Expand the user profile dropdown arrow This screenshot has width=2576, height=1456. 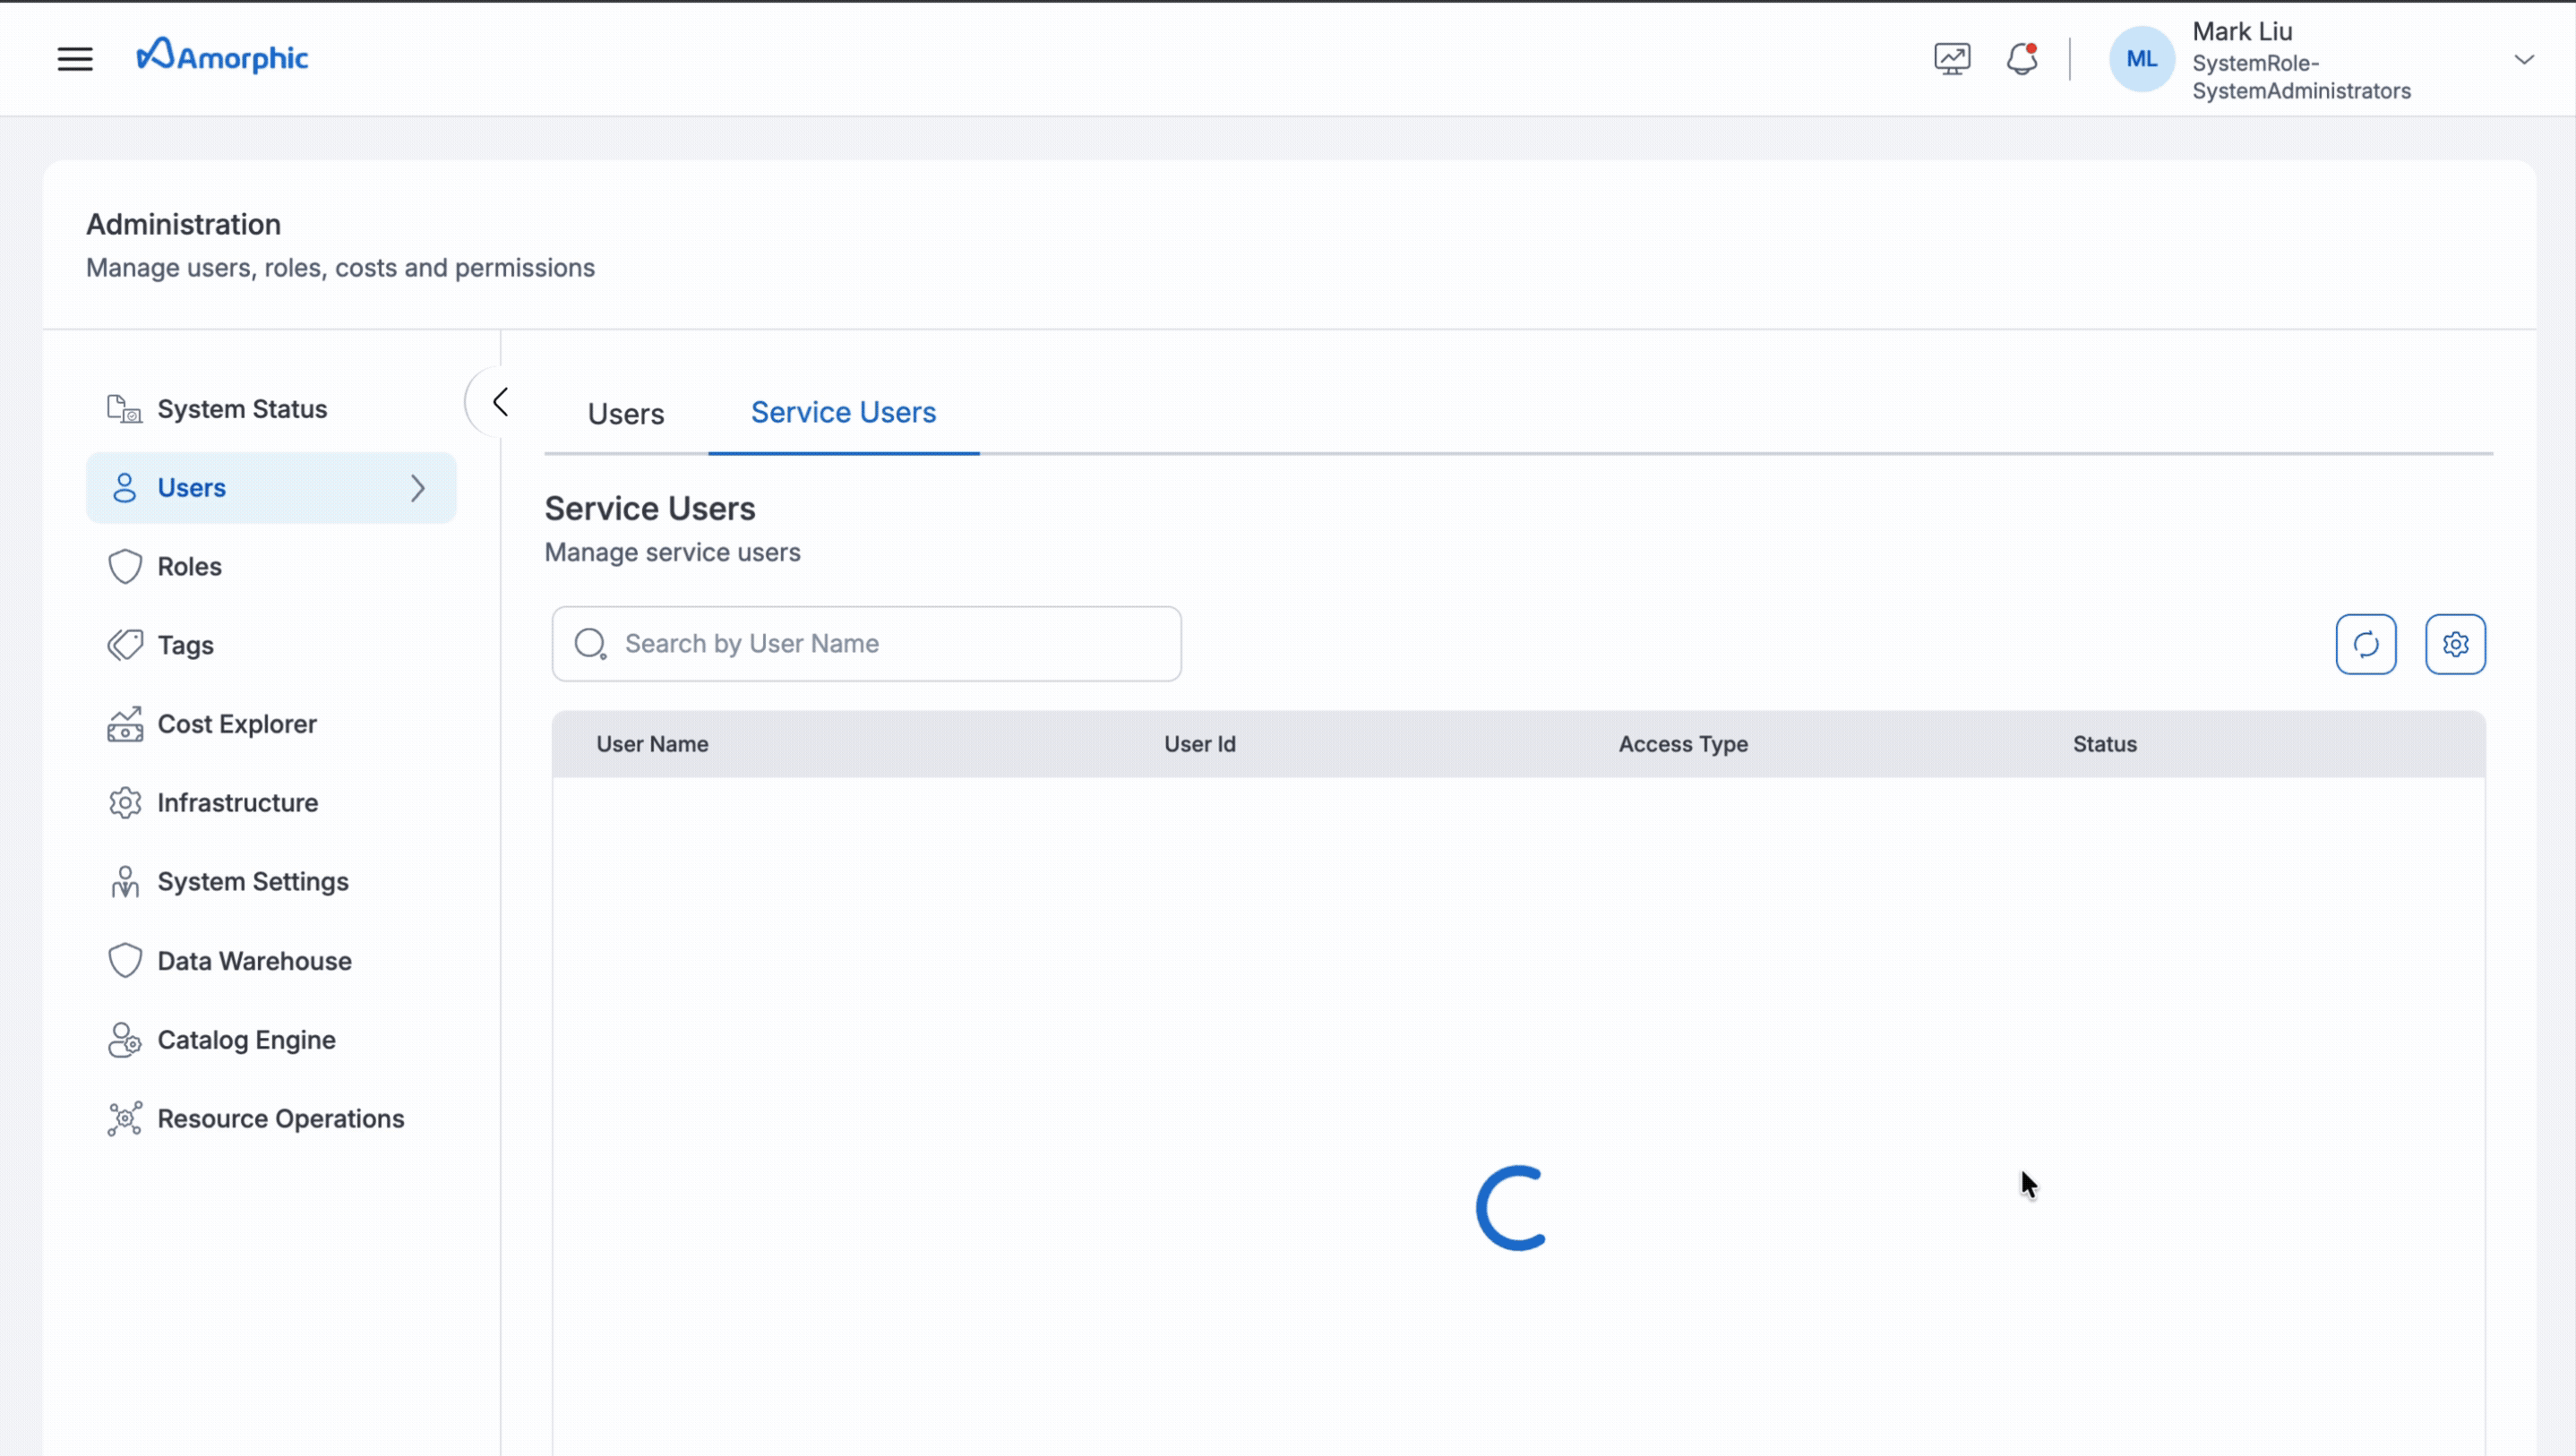2524,59
